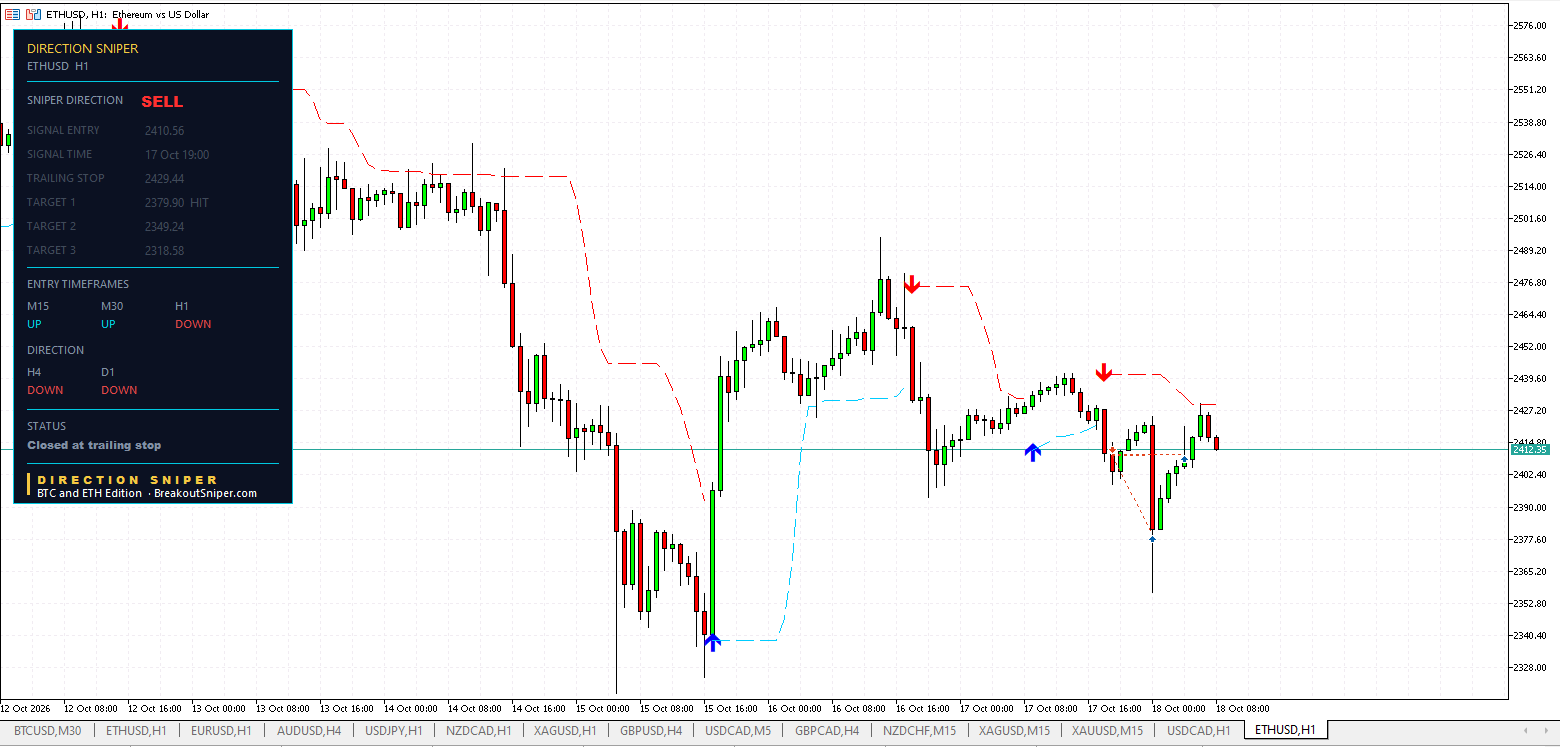Click the TRAILING STOP value 2429.44
Image resolution: width=1560 pixels, height=747 pixels.
(x=164, y=178)
